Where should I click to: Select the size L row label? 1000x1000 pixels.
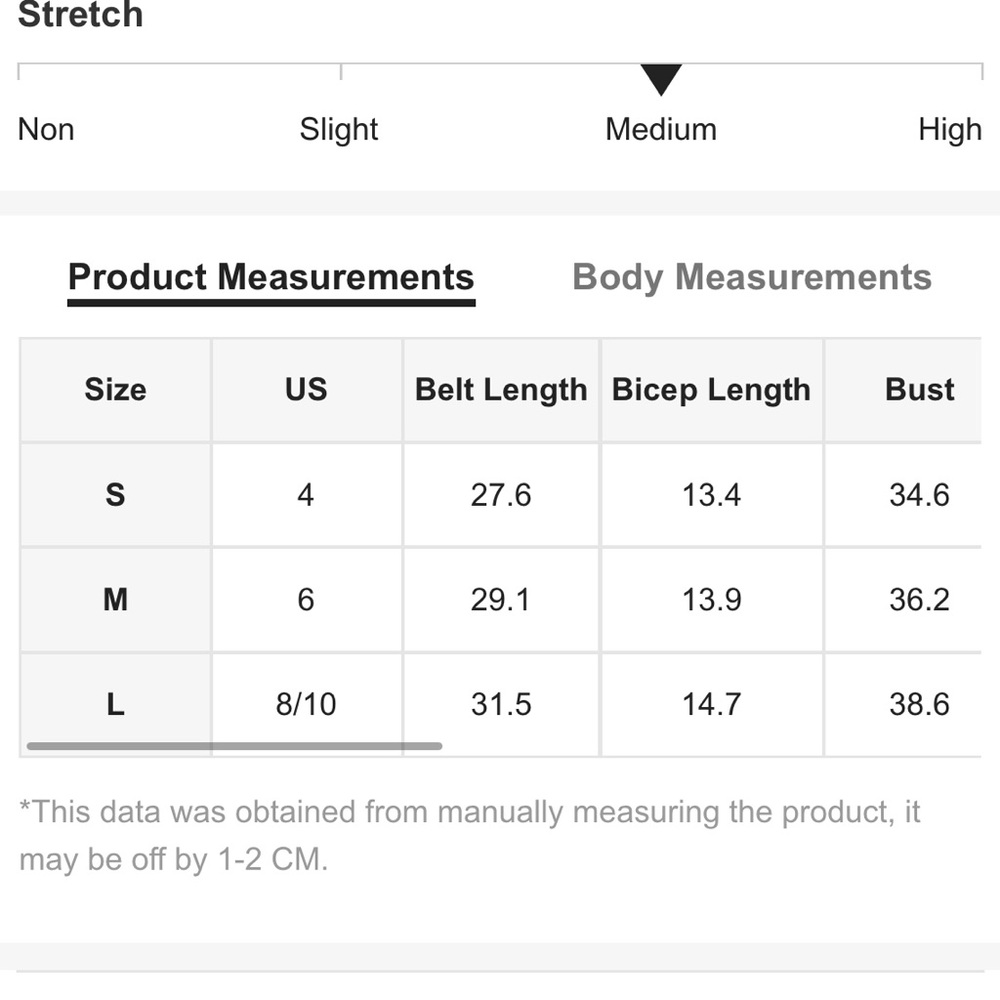115,704
